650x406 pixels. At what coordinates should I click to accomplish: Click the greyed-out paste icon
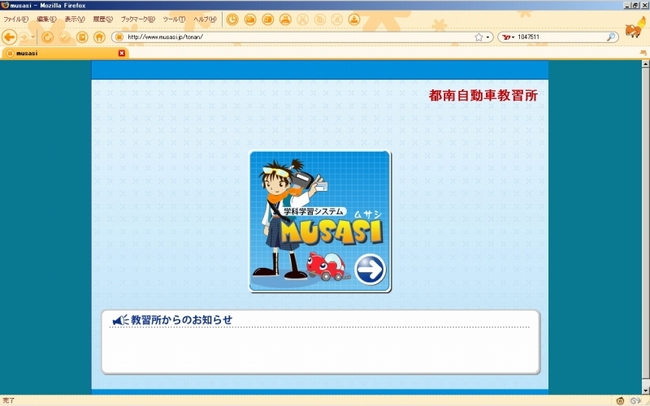coord(337,19)
